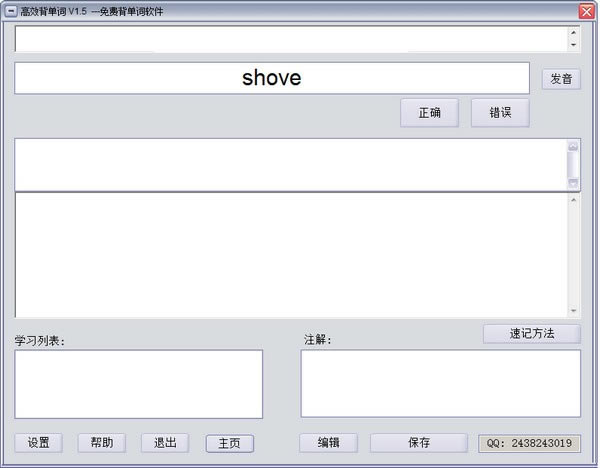
Task: Open 设置 settings
Action: (38, 443)
